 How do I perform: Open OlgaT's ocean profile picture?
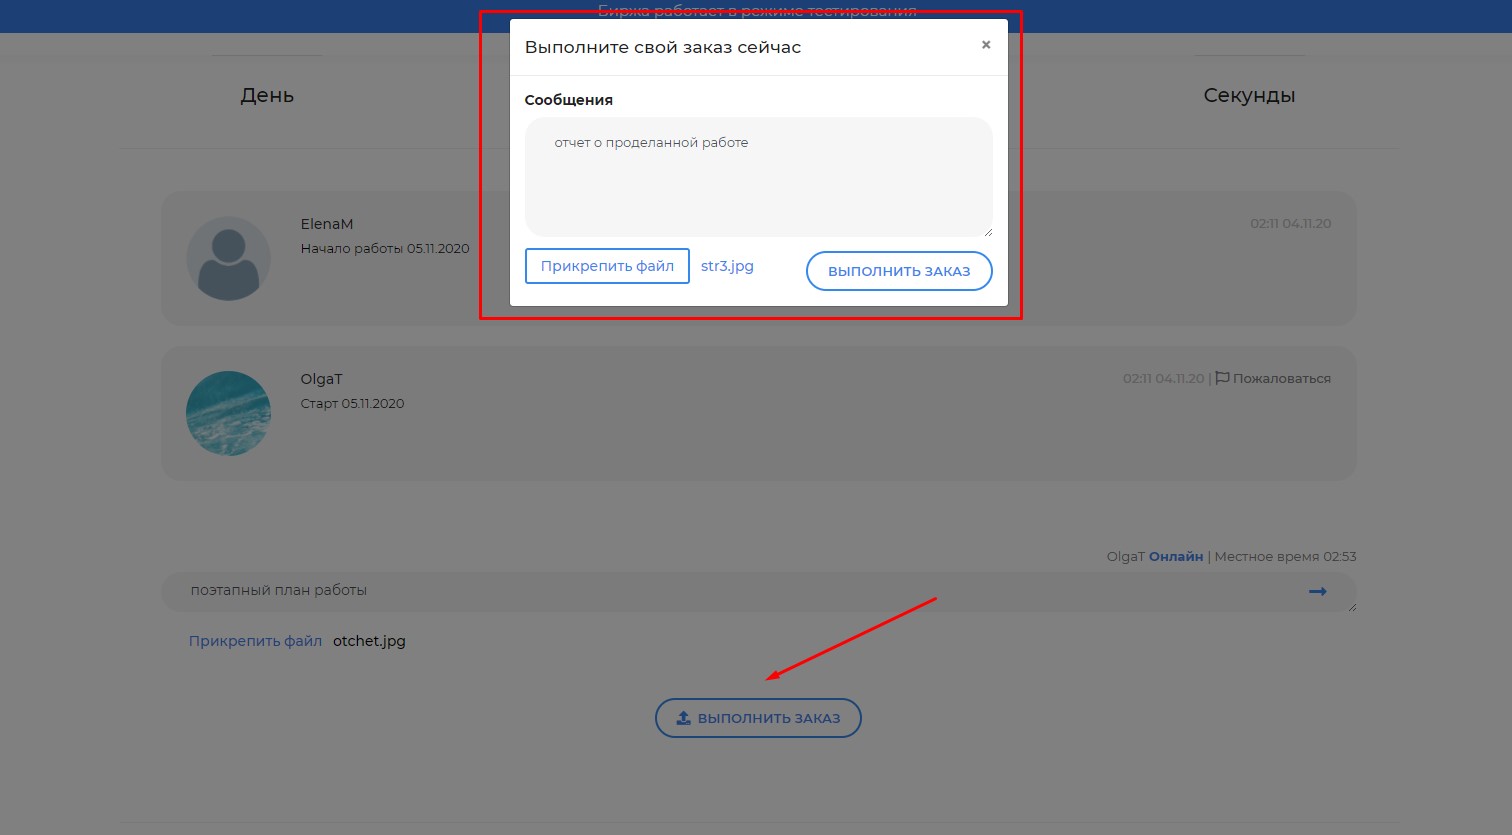click(x=228, y=413)
